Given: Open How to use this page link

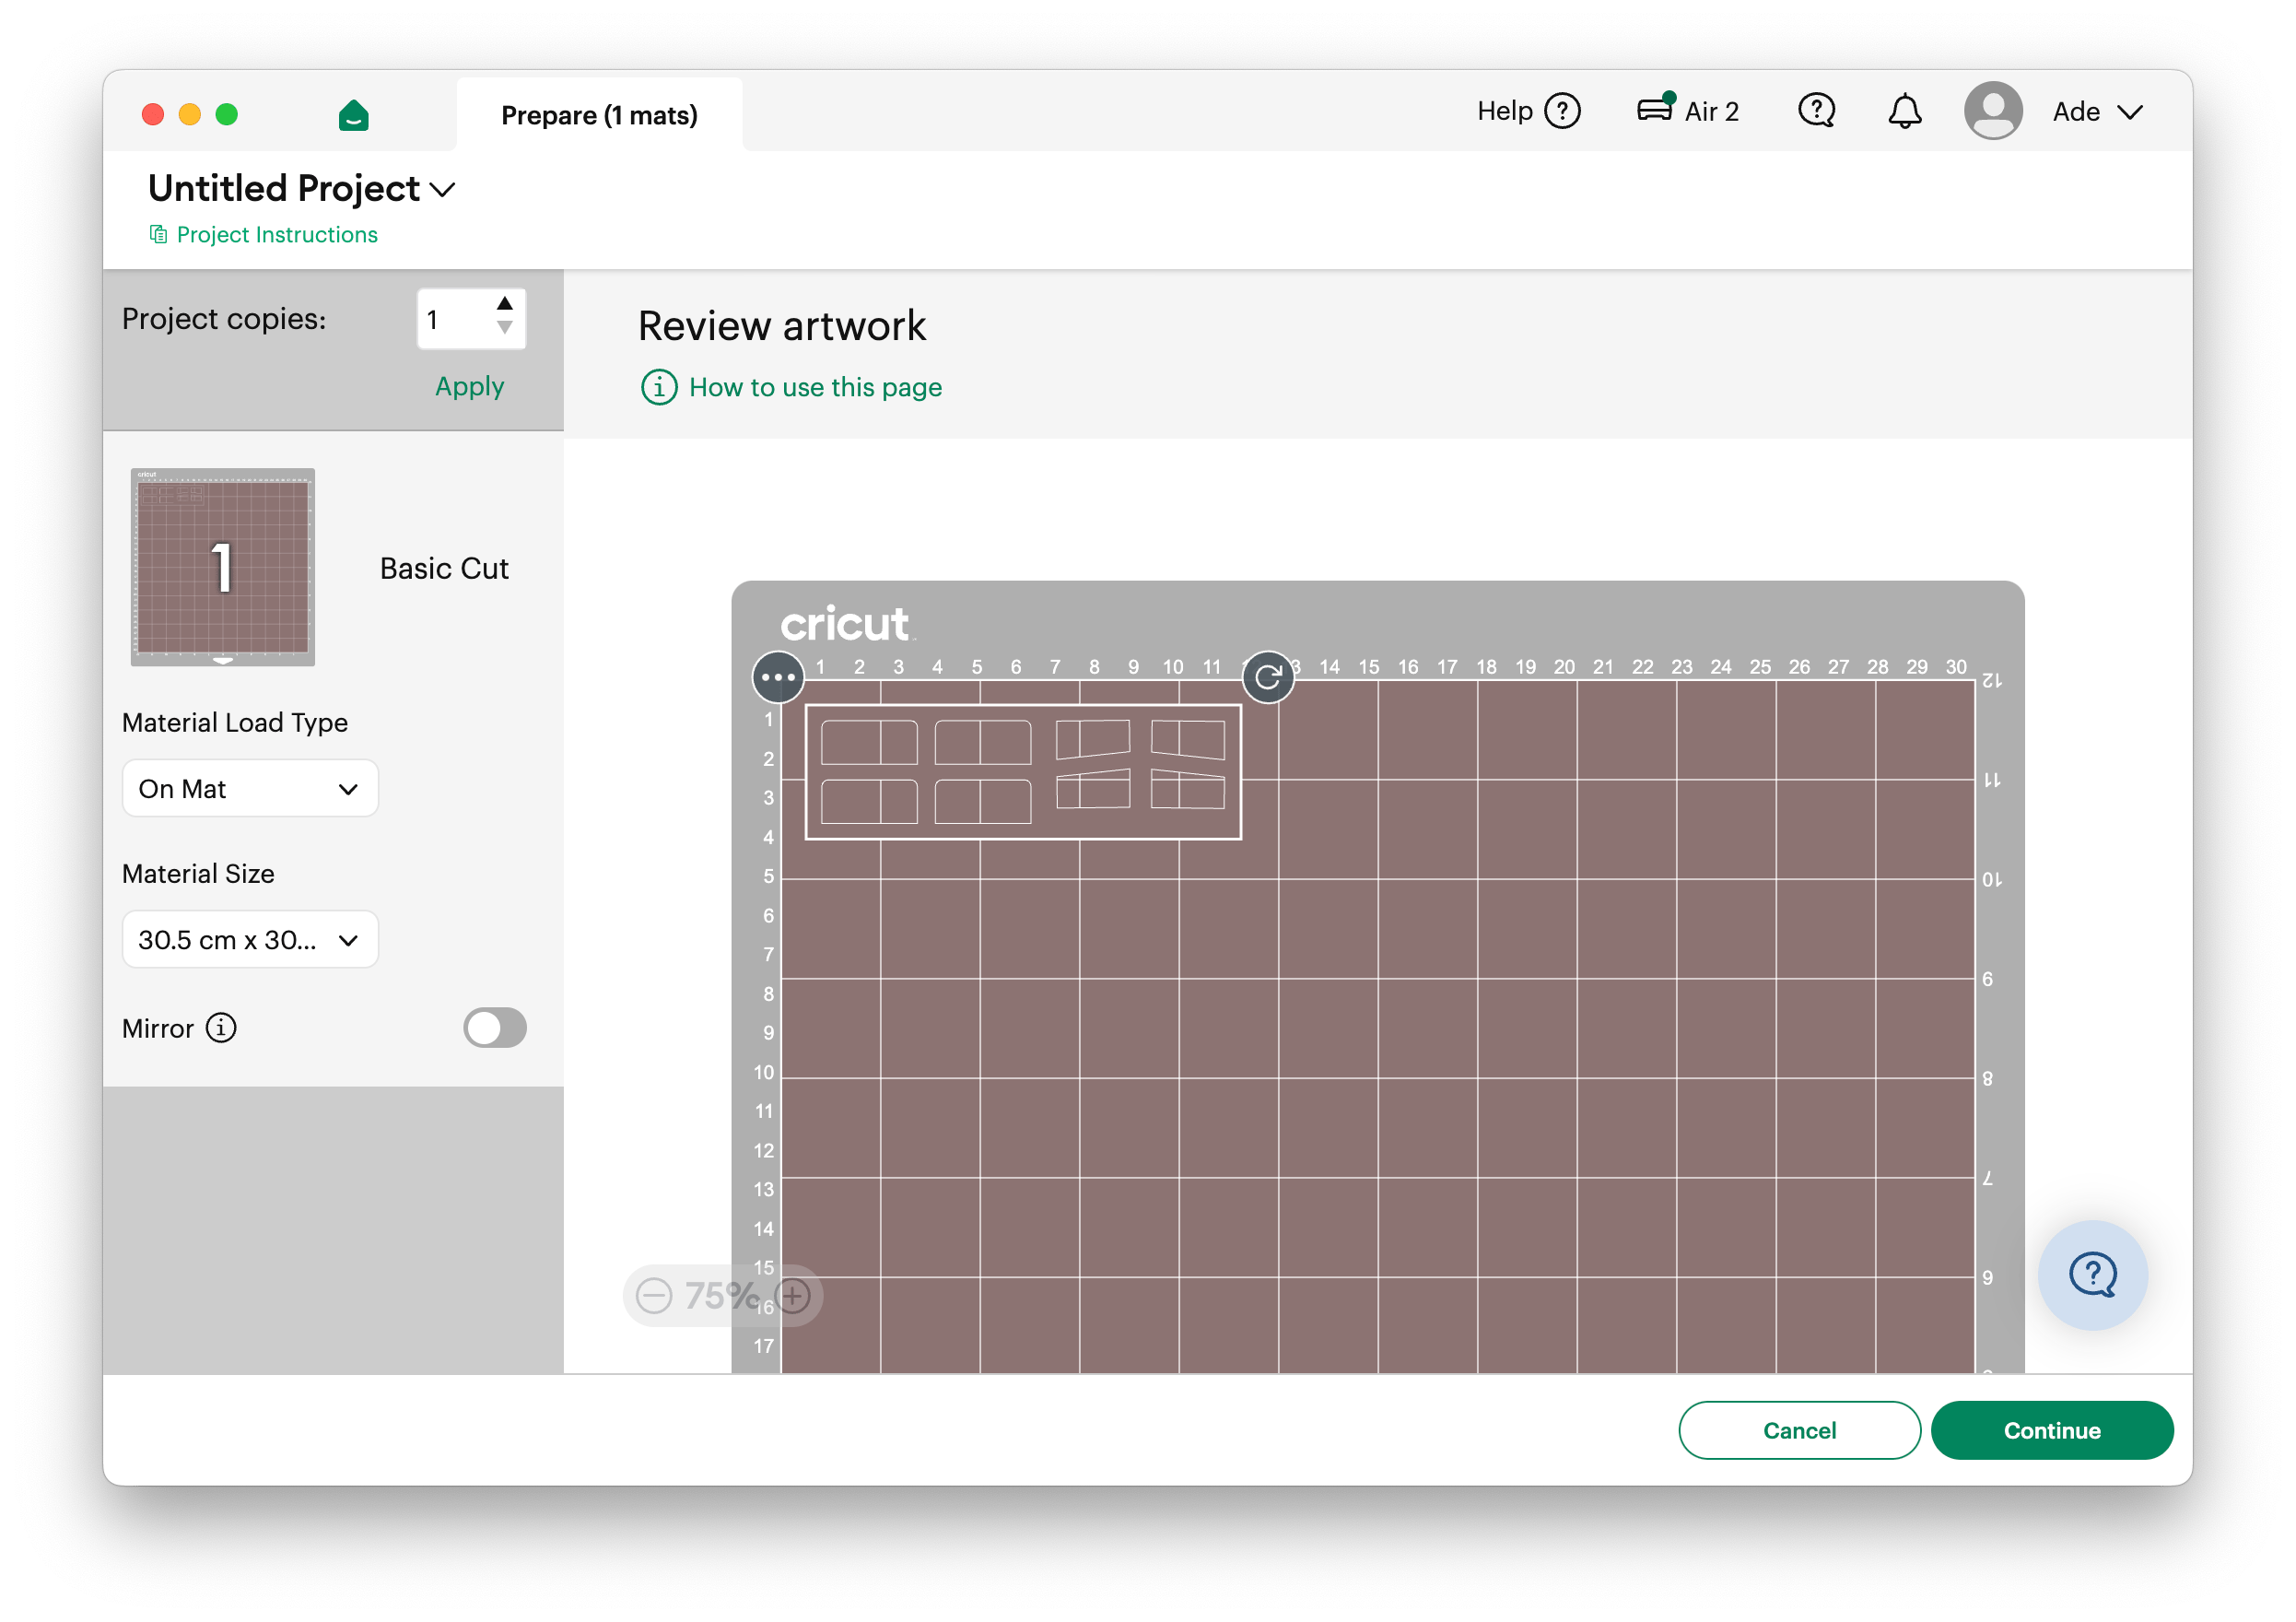Looking at the screenshot, I should click(815, 388).
